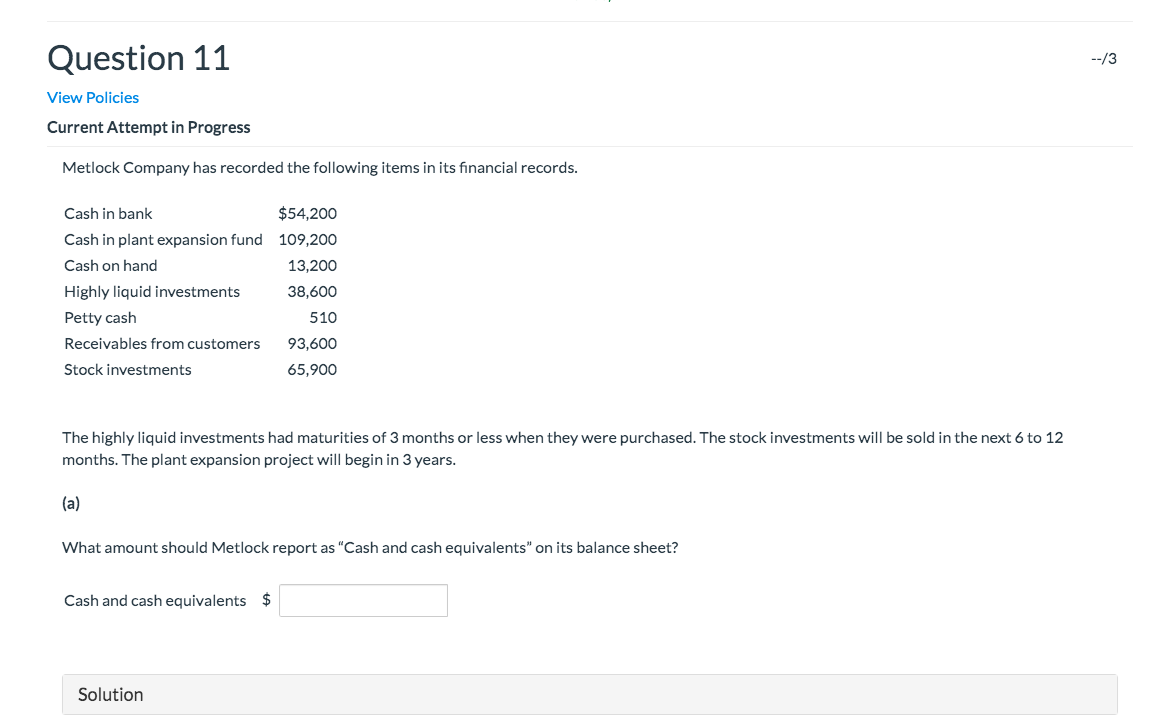Click the dollar sign beside the answer box
This screenshot has height=715, width=1172.
pyautogui.click(x=266, y=599)
